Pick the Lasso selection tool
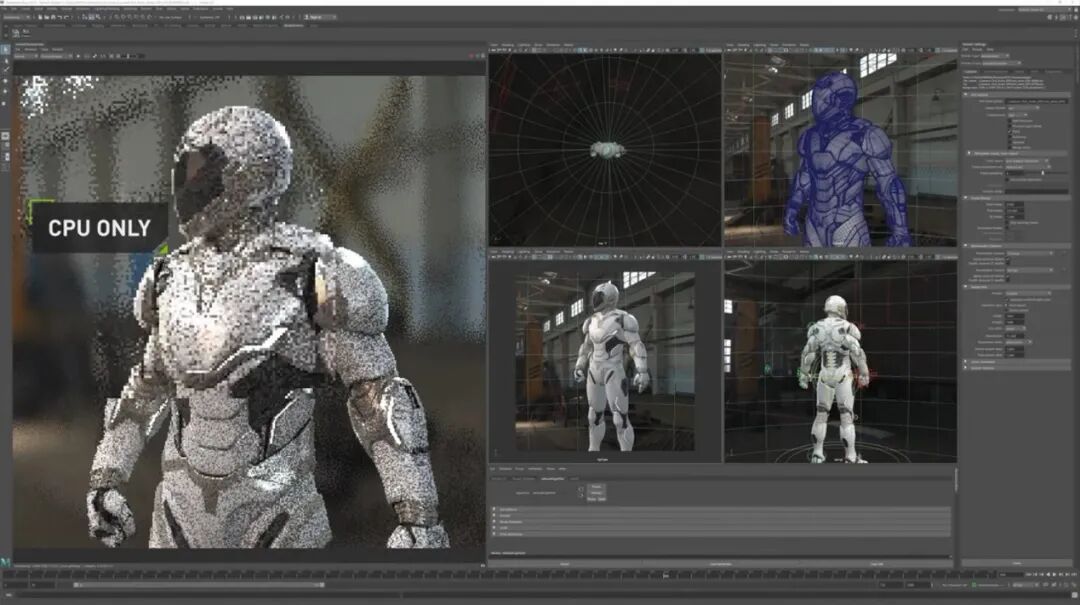1080x605 pixels. coord(5,59)
